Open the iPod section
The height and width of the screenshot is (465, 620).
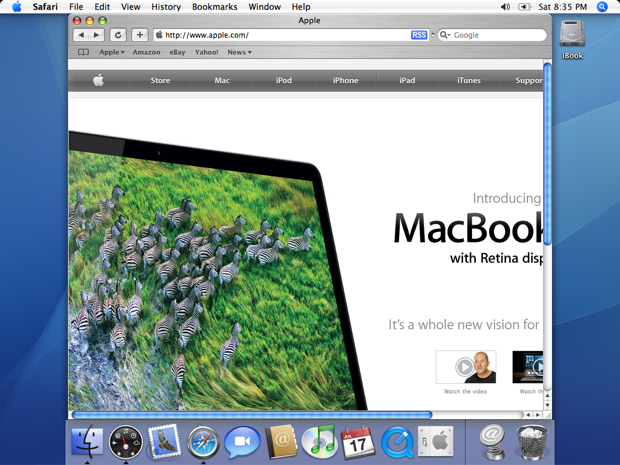(284, 80)
